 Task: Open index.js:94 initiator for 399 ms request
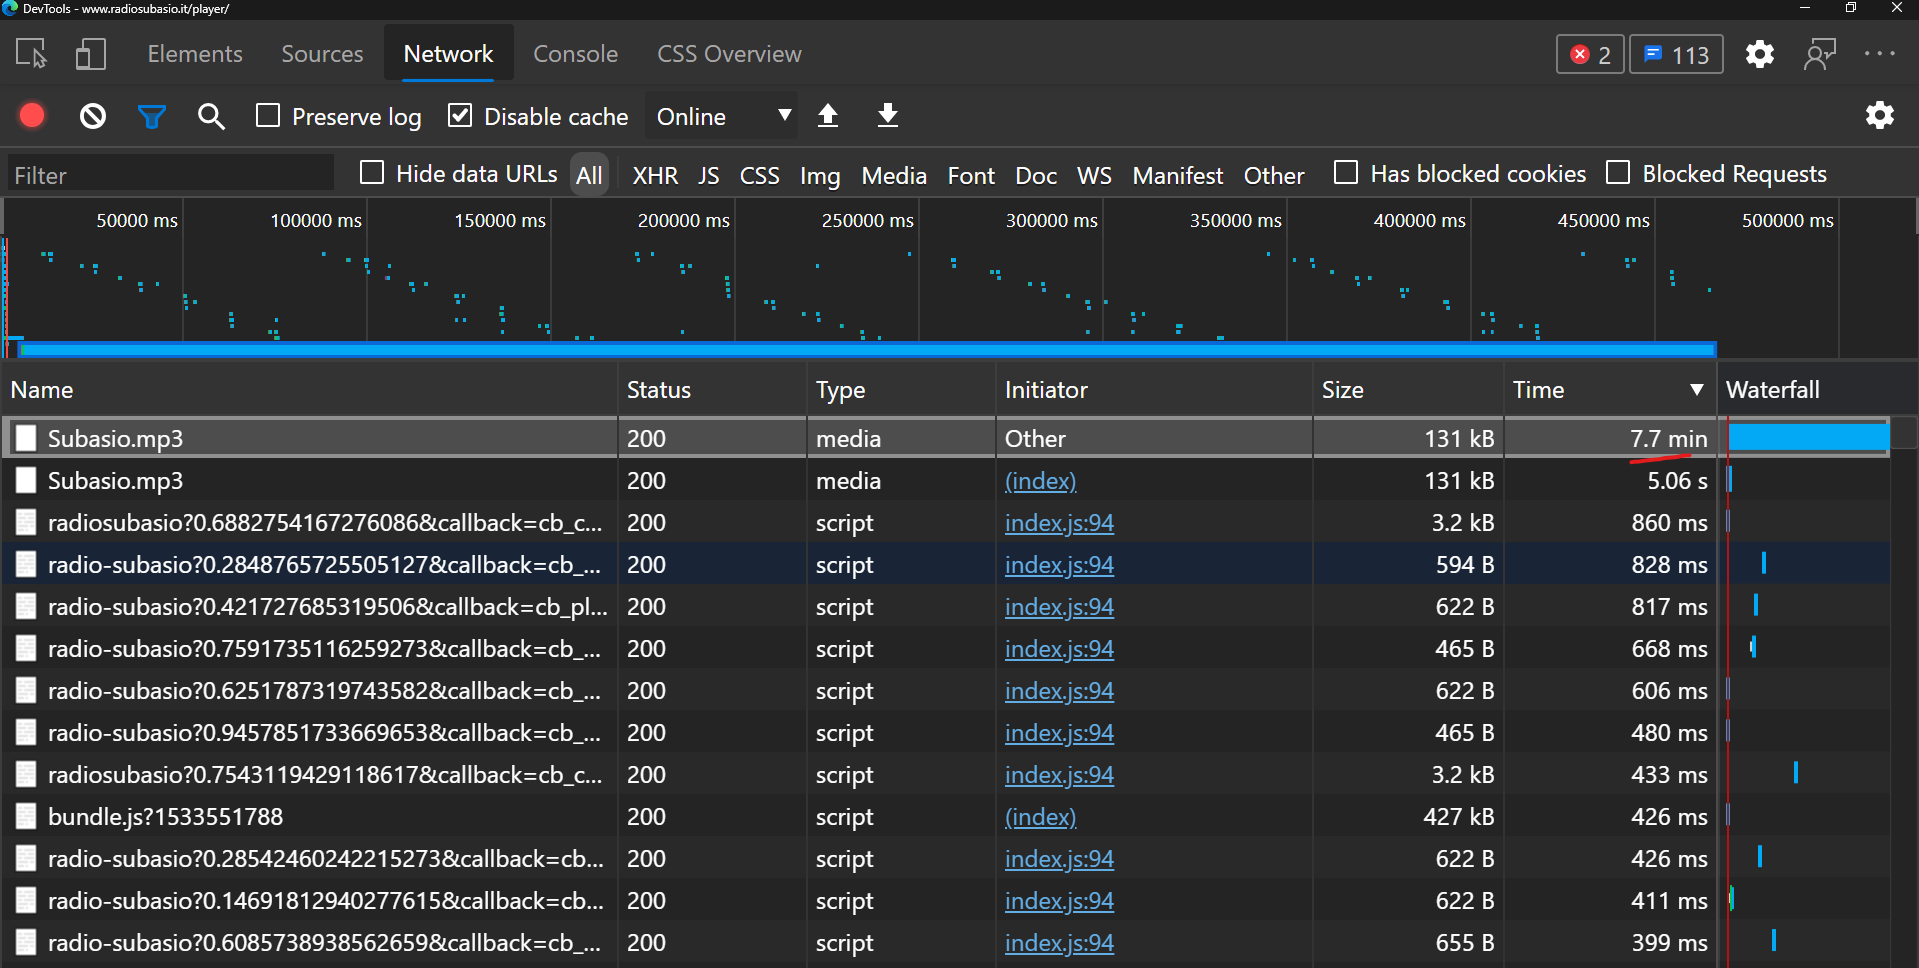click(1059, 943)
